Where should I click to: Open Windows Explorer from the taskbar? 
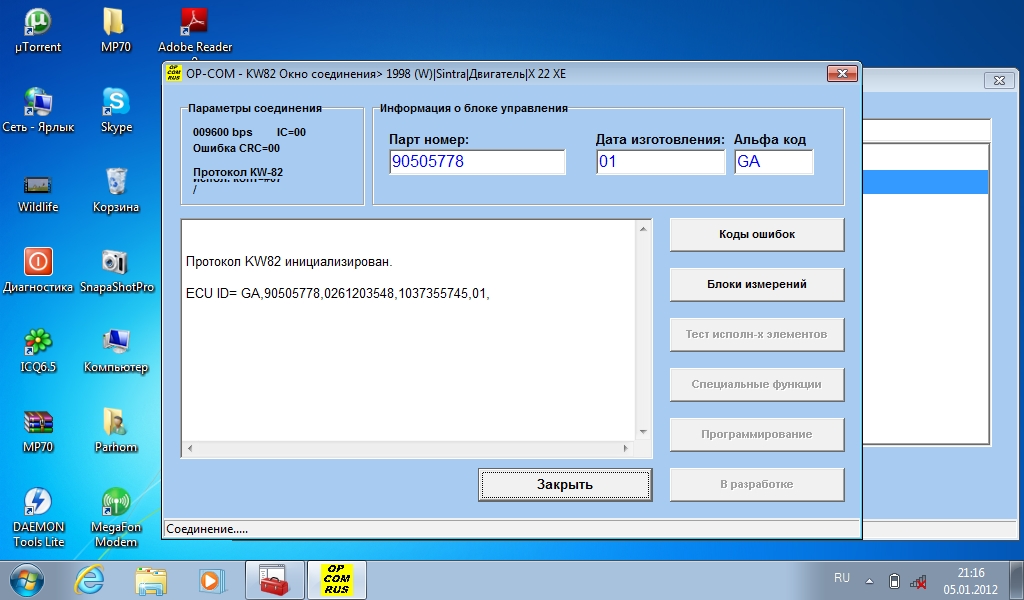pos(151,580)
